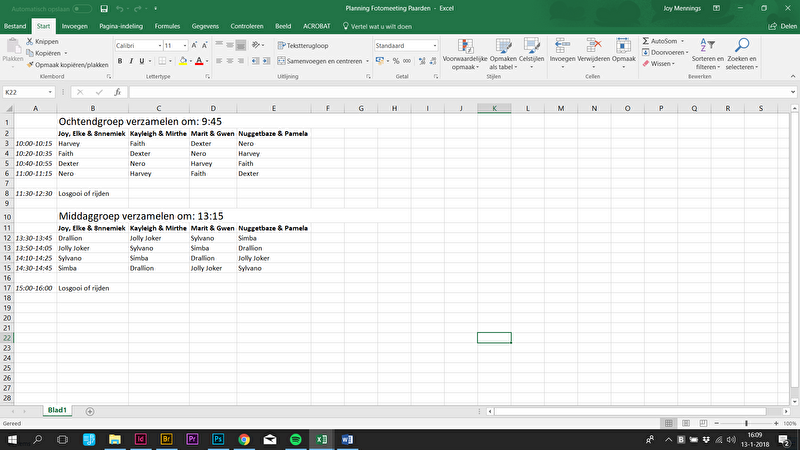Open Name Box K22 dropdown arrow

click(x=50, y=92)
